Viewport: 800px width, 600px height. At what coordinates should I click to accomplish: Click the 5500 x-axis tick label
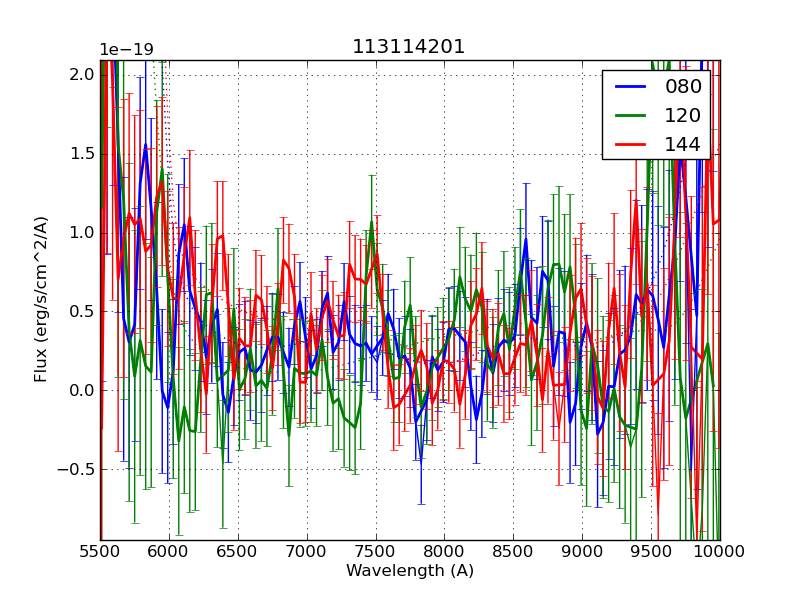(x=100, y=551)
